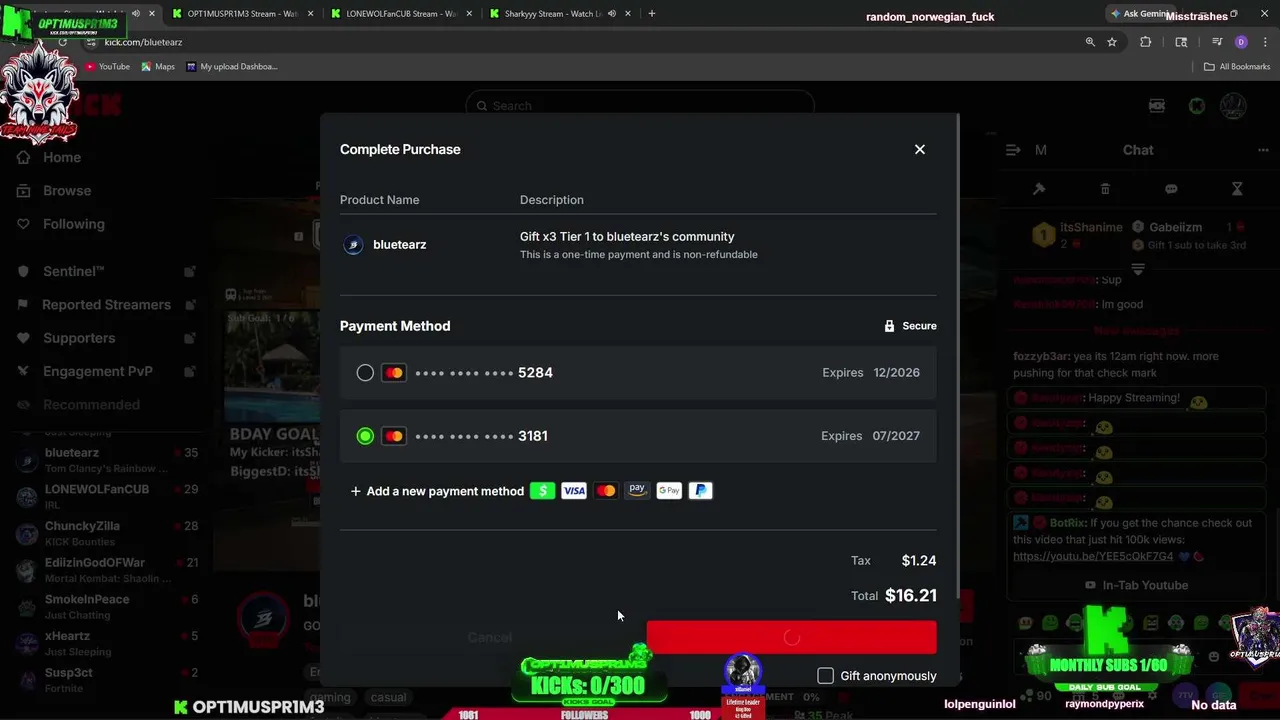Click the In-Tab Youtube button
Image resolution: width=1280 pixels, height=720 pixels.
[1137, 585]
